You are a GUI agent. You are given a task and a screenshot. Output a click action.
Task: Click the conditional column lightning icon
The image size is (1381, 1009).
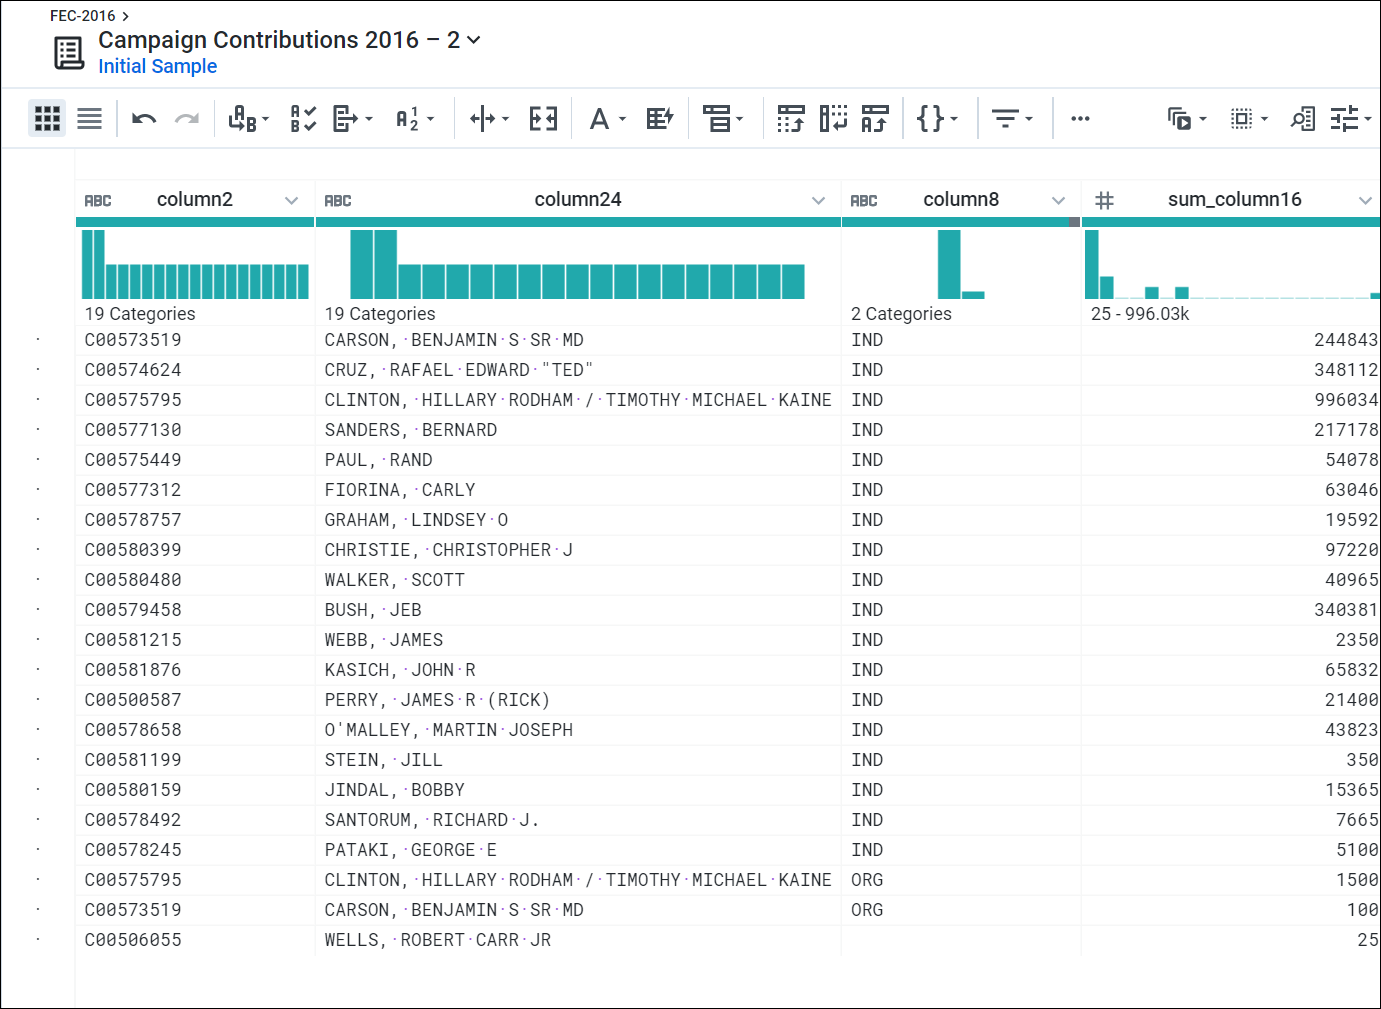pyautogui.click(x=660, y=119)
